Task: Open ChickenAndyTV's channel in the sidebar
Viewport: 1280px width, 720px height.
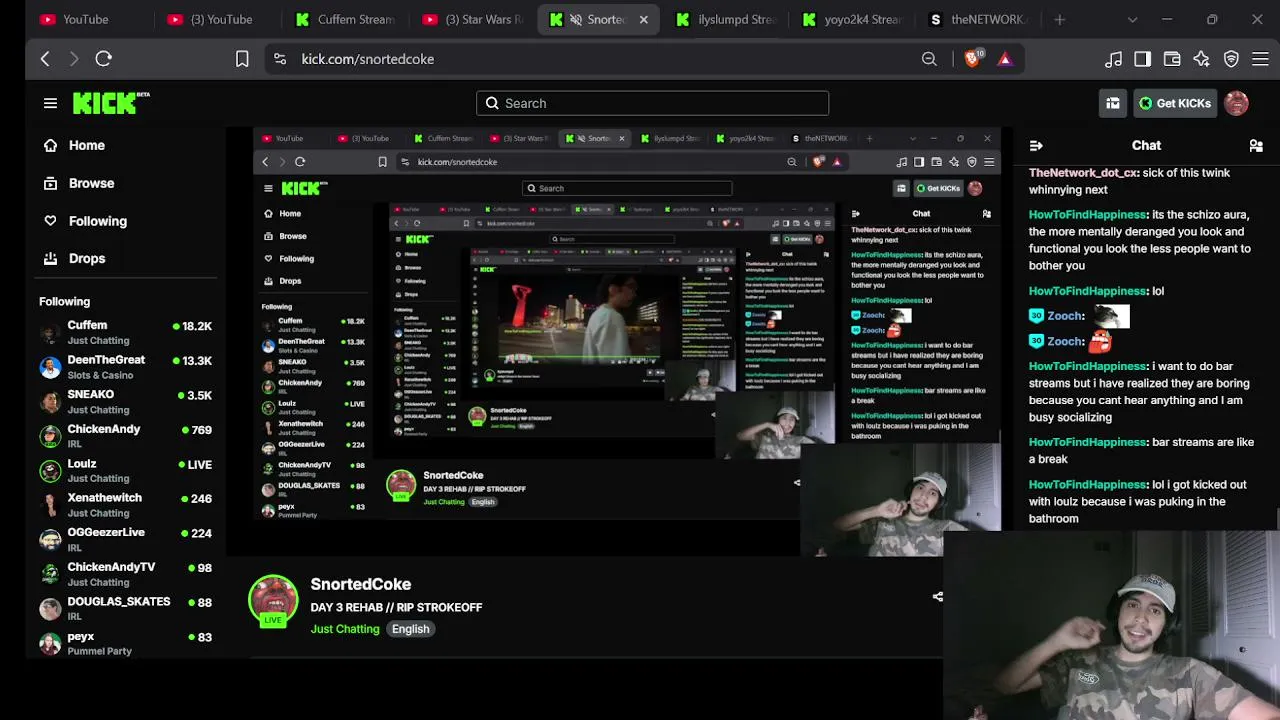Action: point(125,574)
